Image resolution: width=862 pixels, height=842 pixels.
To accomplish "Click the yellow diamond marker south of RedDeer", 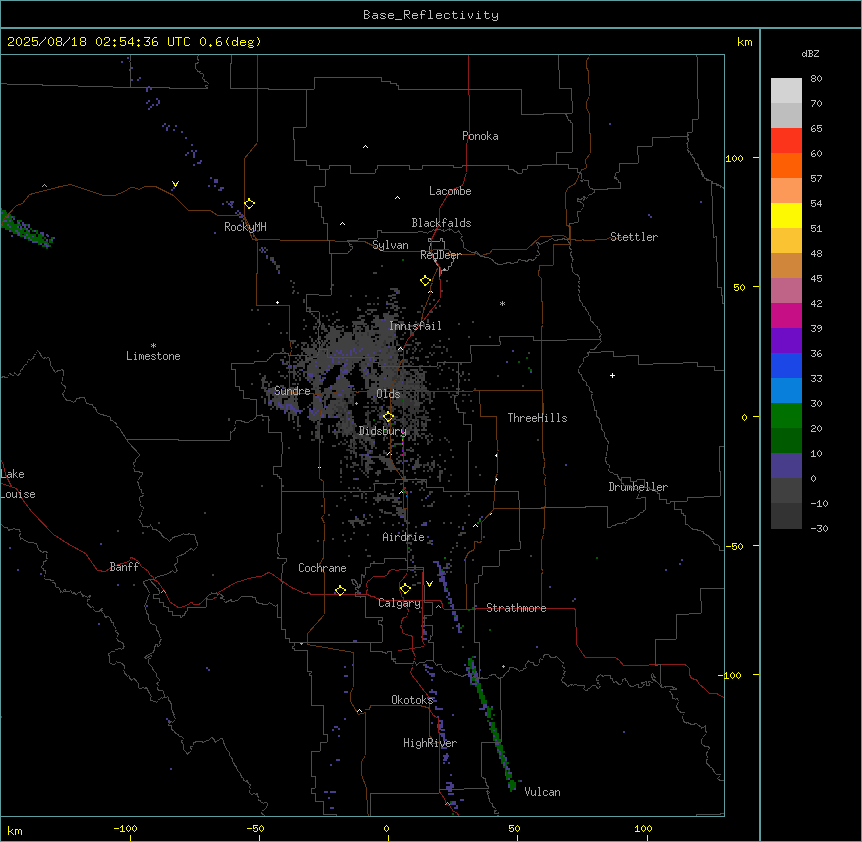I will coord(426,281).
